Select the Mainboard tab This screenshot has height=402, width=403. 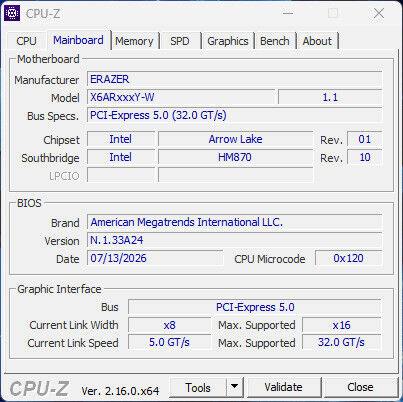(x=78, y=40)
